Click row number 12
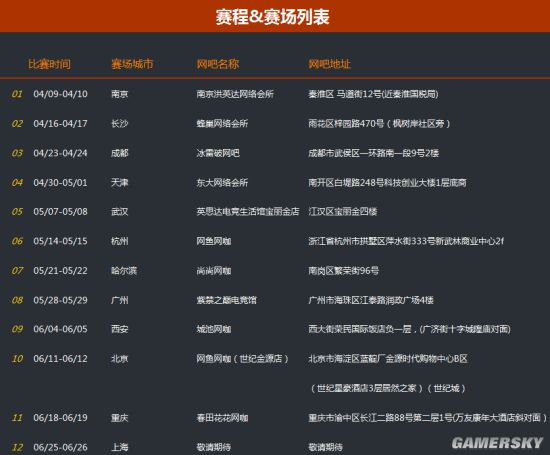The image size is (550, 455). [17, 447]
